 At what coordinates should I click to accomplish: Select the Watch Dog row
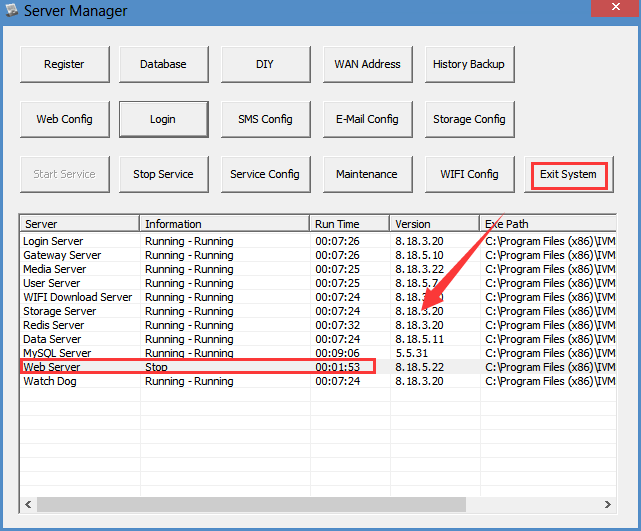click(x=318, y=381)
